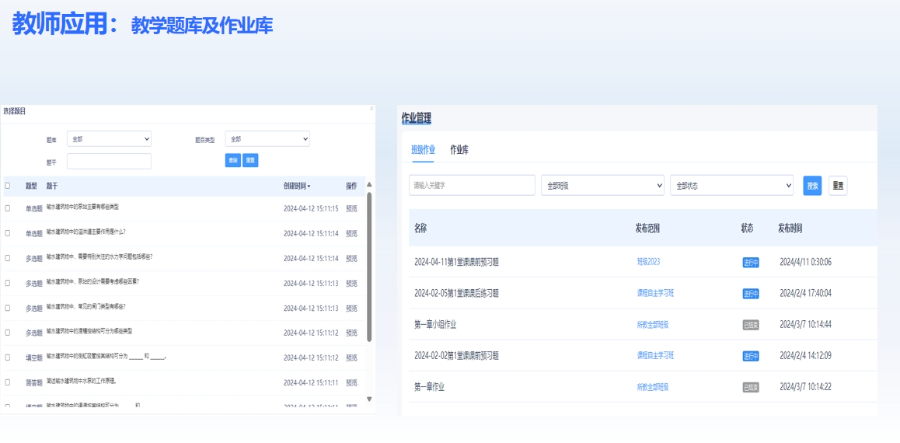Expand the 全部状态 status filter dropdown

tap(732, 186)
